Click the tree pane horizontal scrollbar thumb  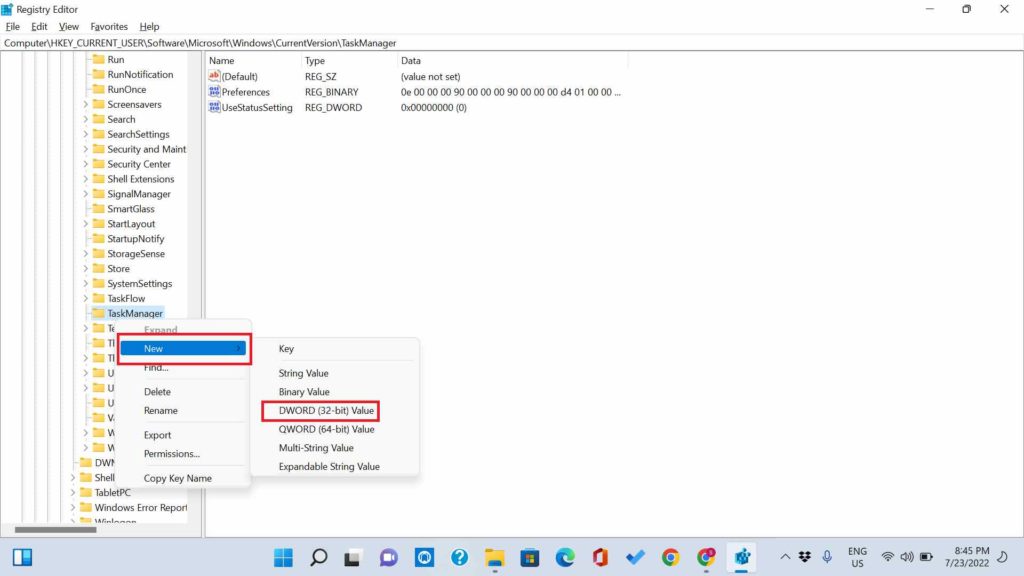click(56, 530)
